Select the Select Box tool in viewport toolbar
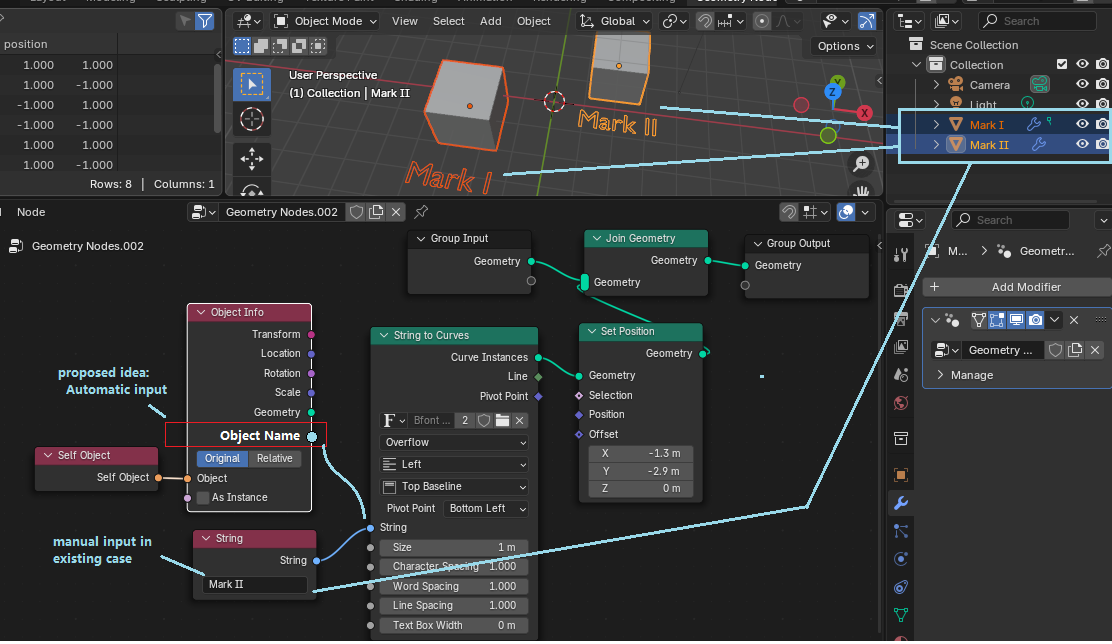This screenshot has height=644, width=1112. [251, 84]
